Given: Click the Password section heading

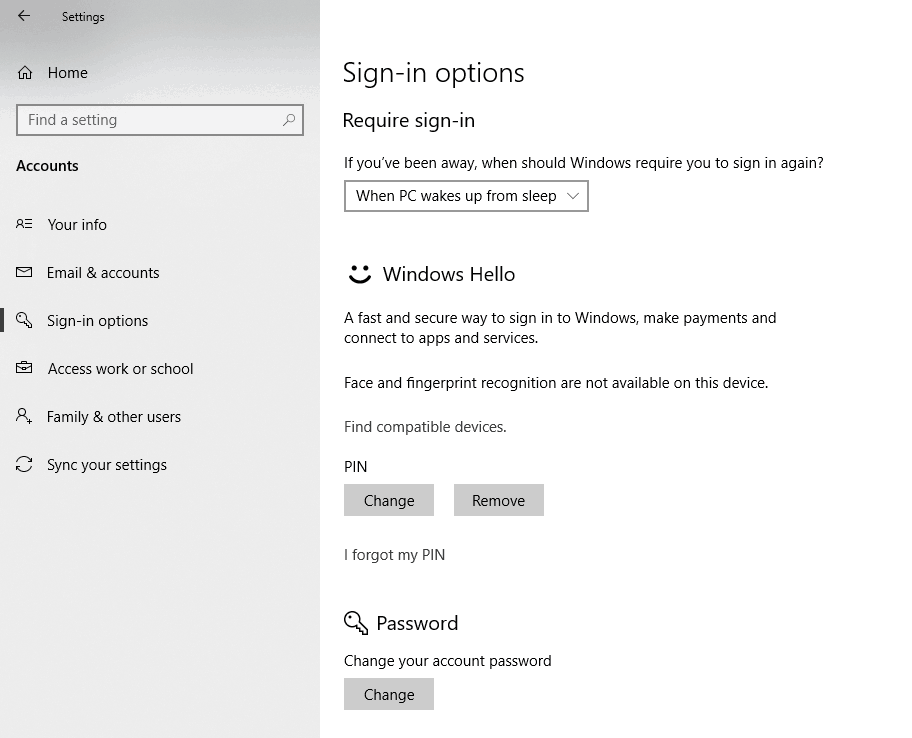Looking at the screenshot, I should (x=417, y=623).
